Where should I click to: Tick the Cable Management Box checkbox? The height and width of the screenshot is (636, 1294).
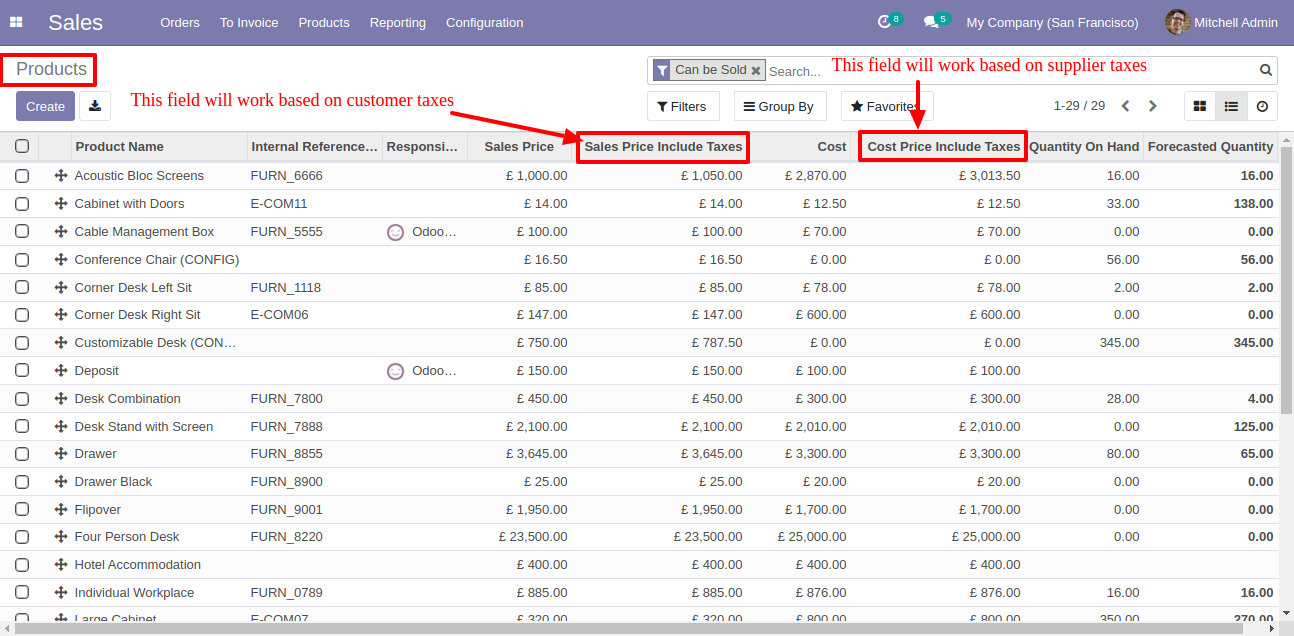tap(22, 232)
